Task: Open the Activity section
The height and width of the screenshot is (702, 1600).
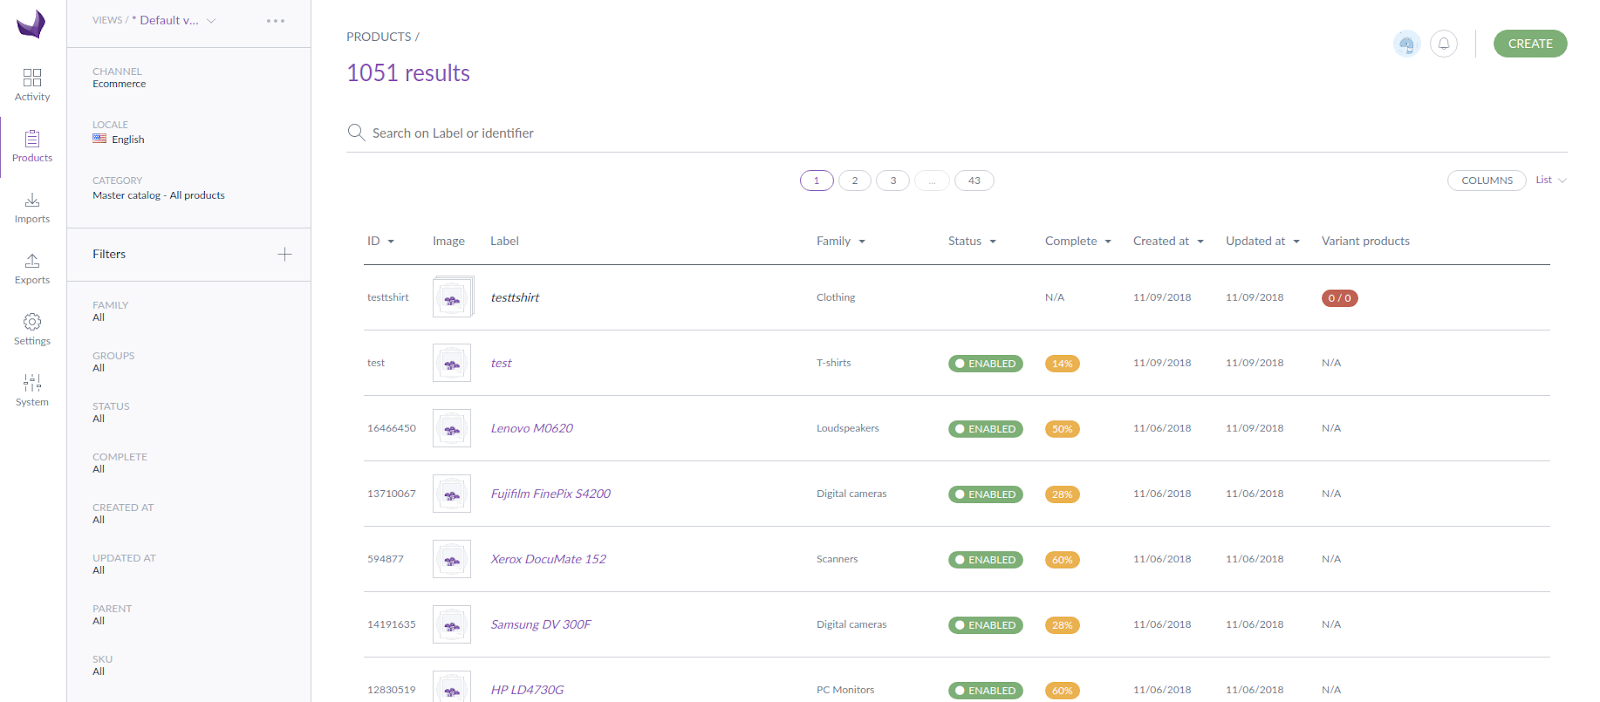Action: 32,85
